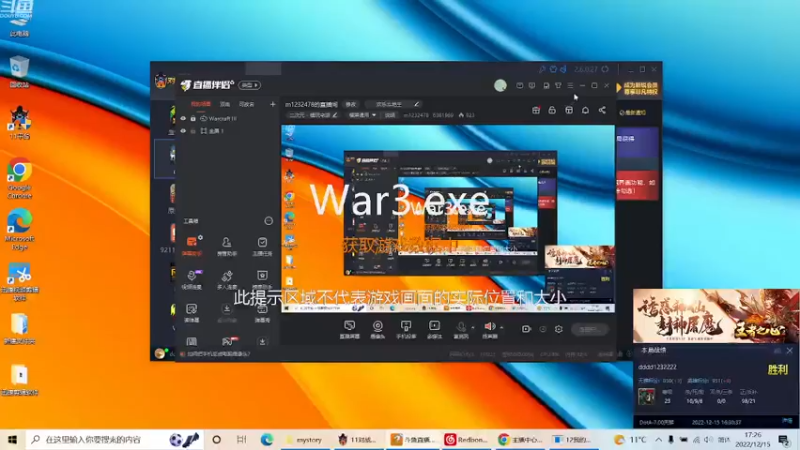Open the checklist tasks toolbox tool
This screenshot has width=800, height=450.
262,245
